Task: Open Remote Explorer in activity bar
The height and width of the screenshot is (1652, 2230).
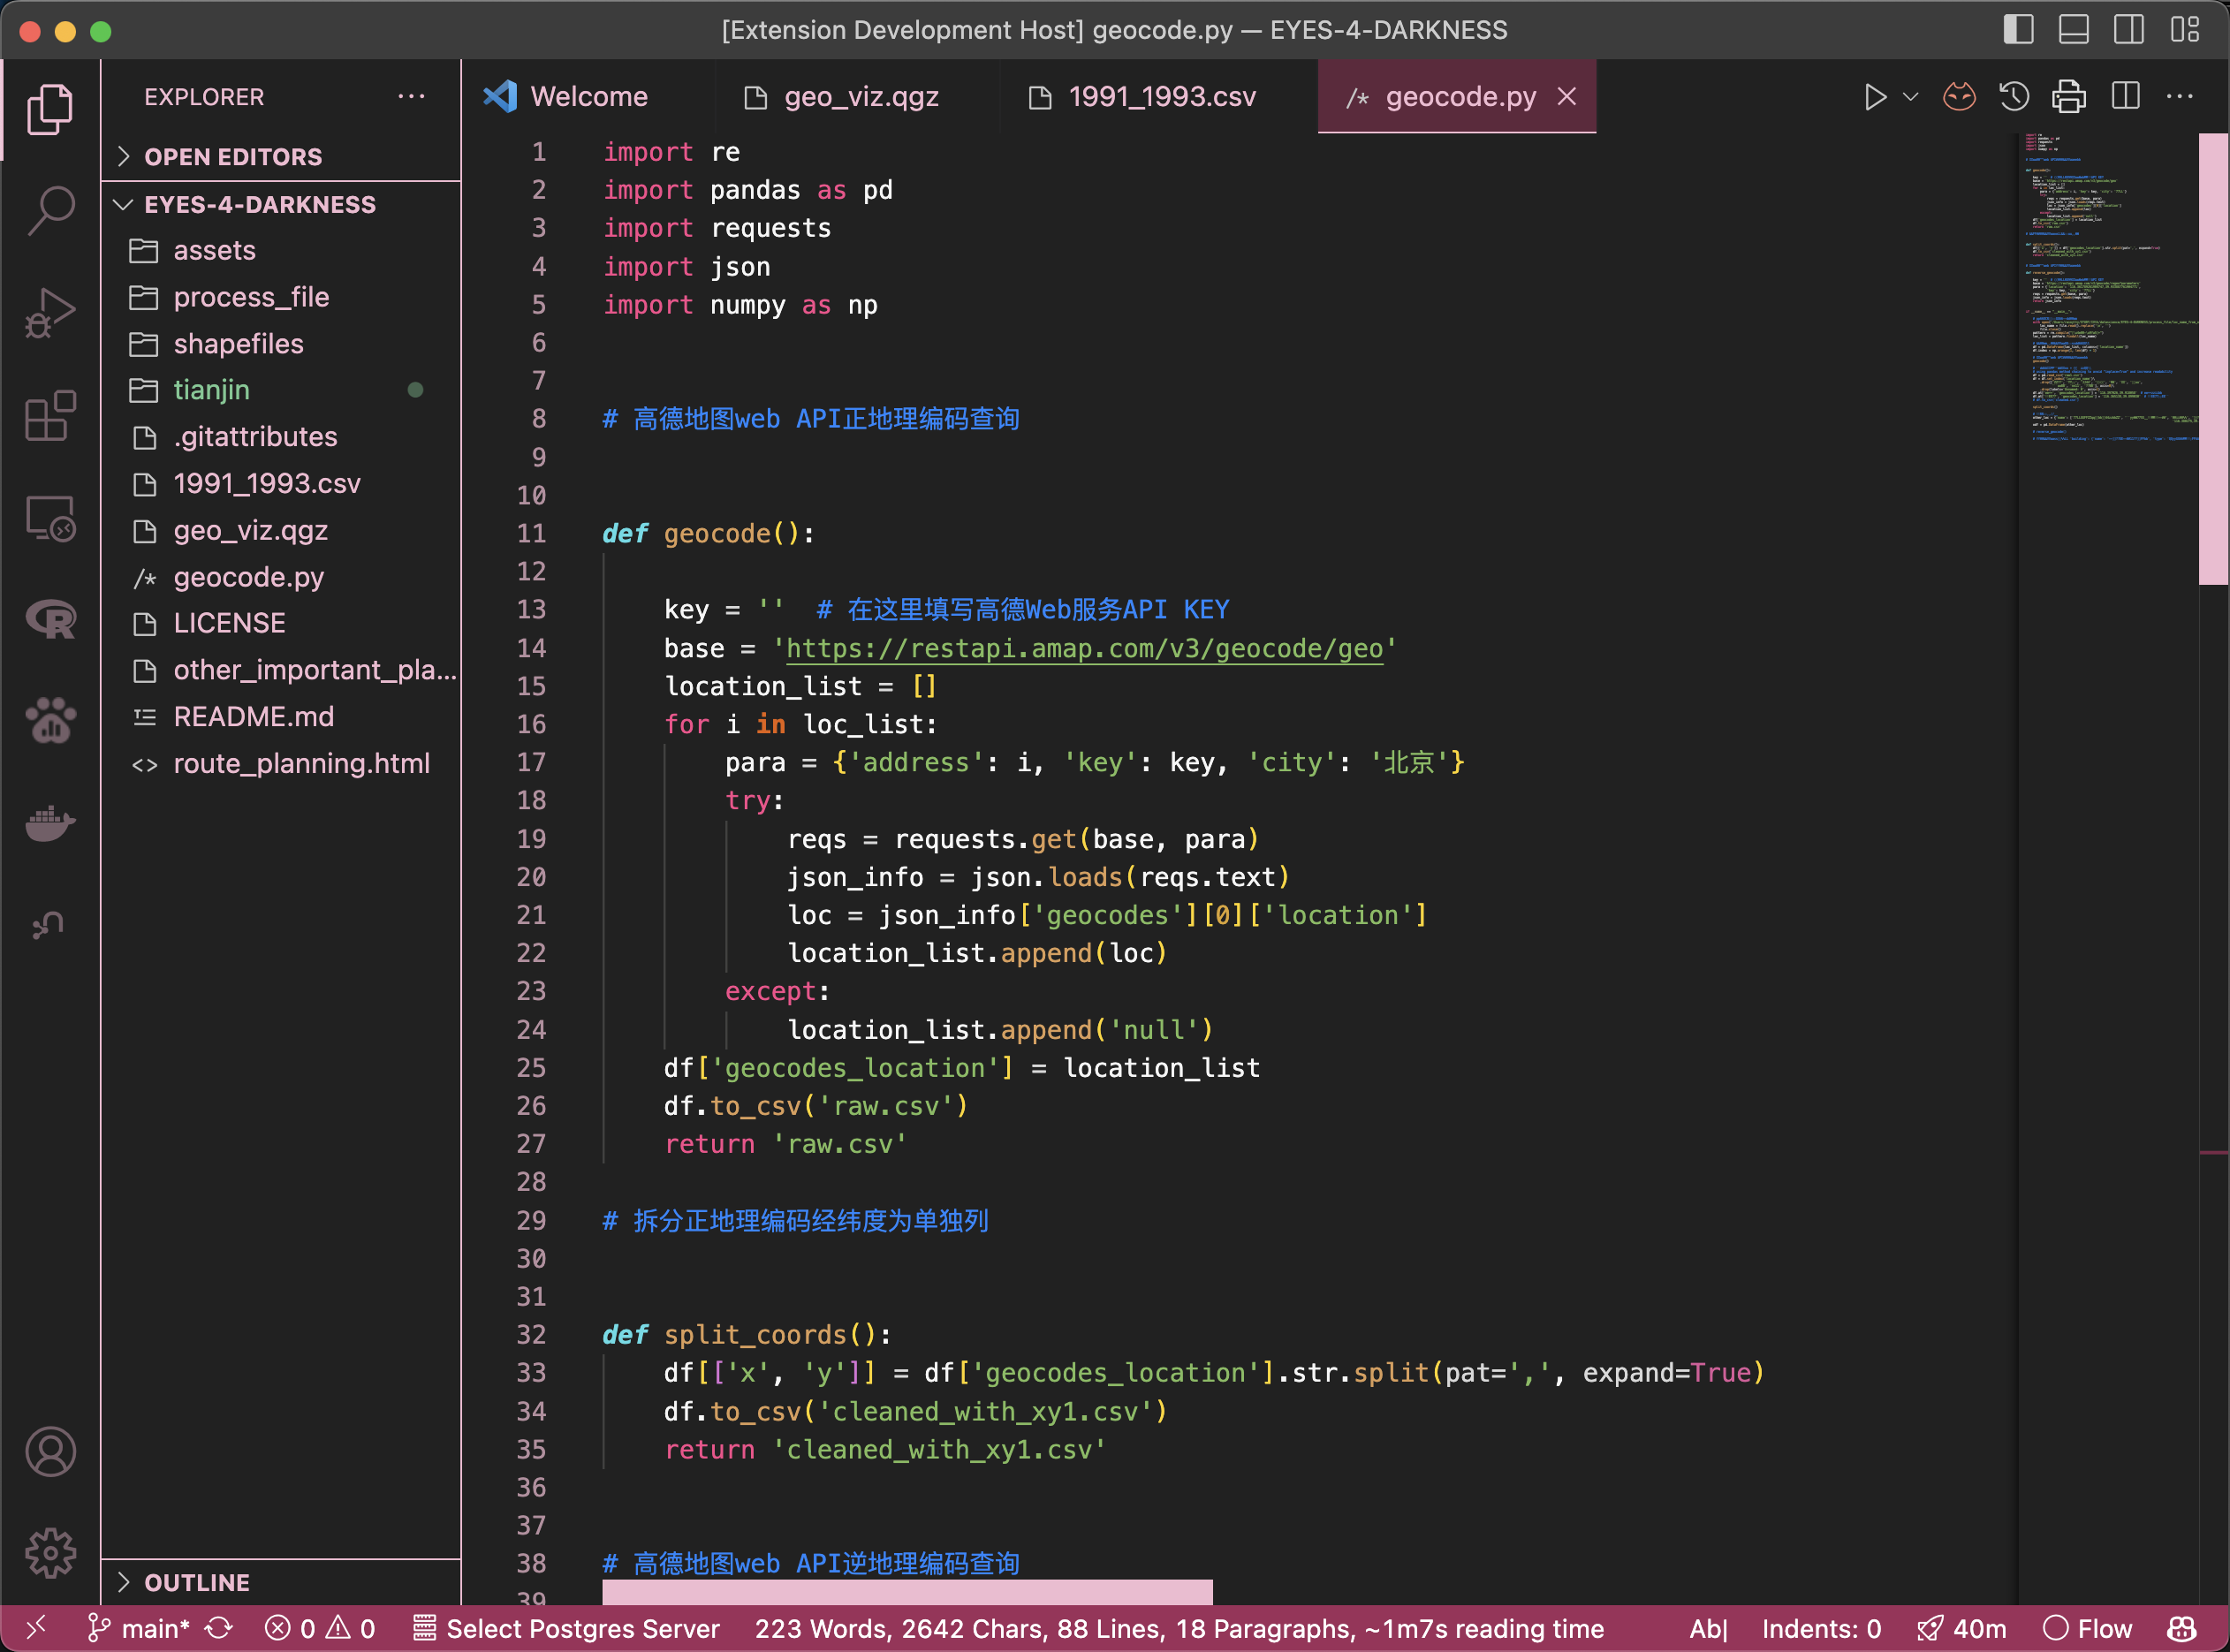Action: coord(50,519)
